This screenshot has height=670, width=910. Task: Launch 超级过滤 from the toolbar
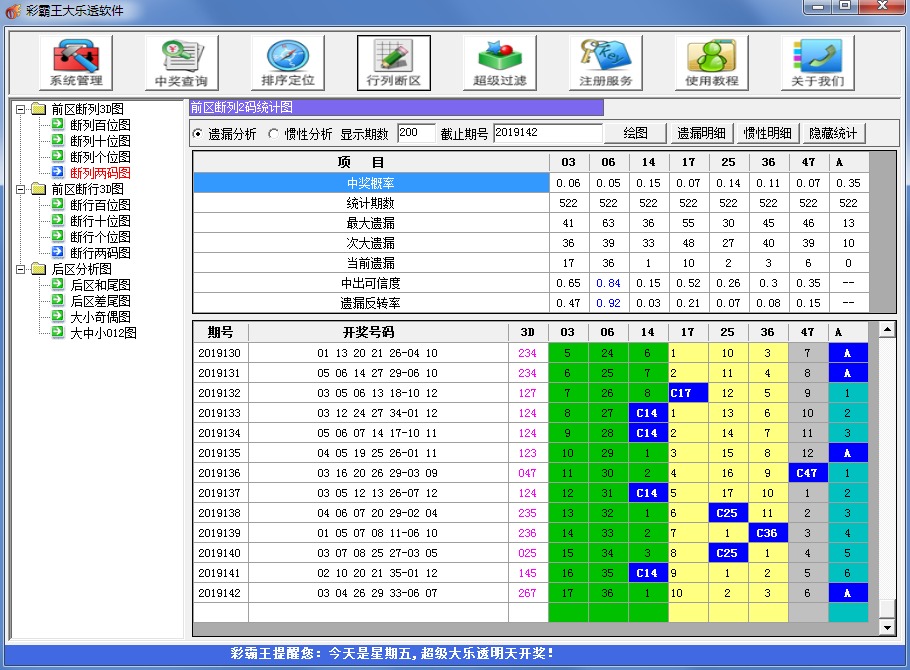click(498, 60)
